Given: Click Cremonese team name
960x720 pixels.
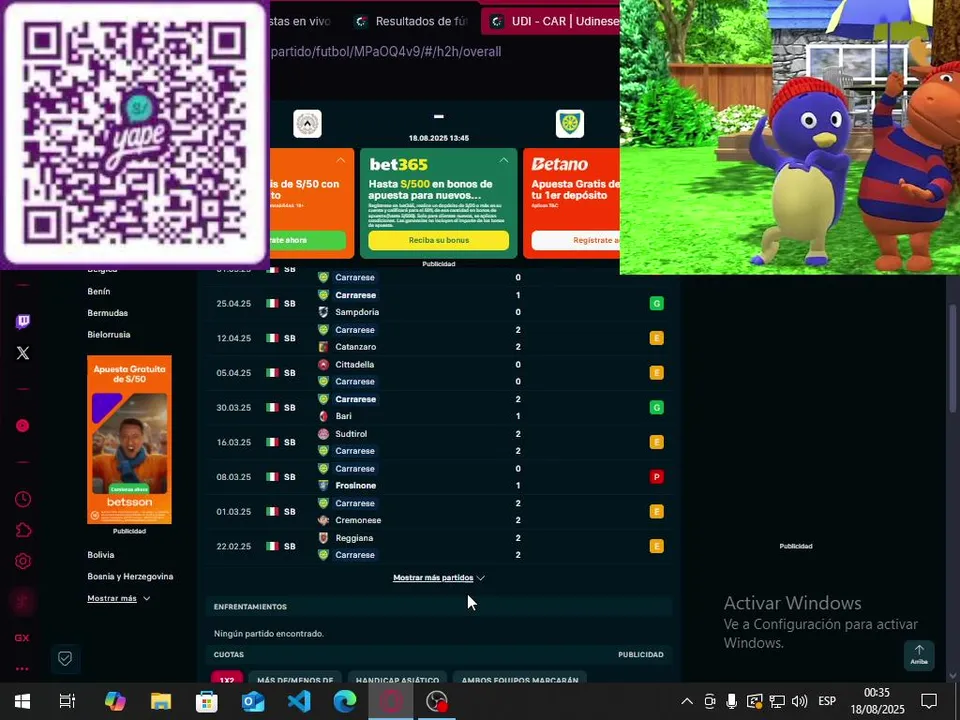Looking at the screenshot, I should 358,520.
